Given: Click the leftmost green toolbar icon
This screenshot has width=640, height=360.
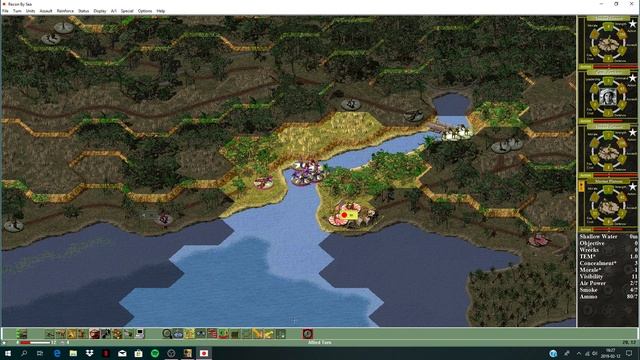Looking at the screenshot, I should 22,334.
